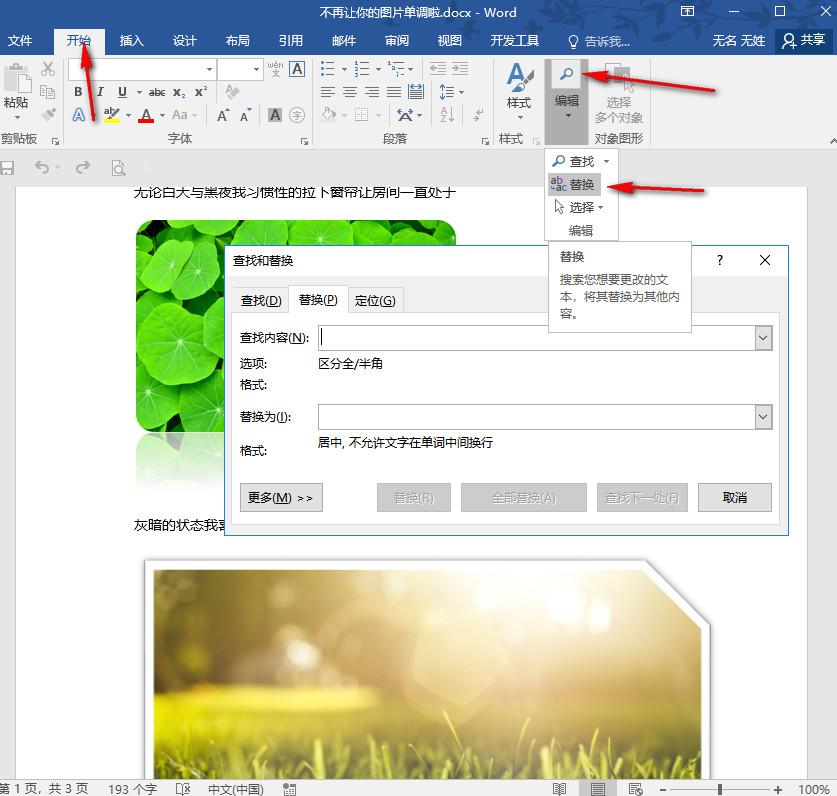Click the character border A icon

[297, 69]
